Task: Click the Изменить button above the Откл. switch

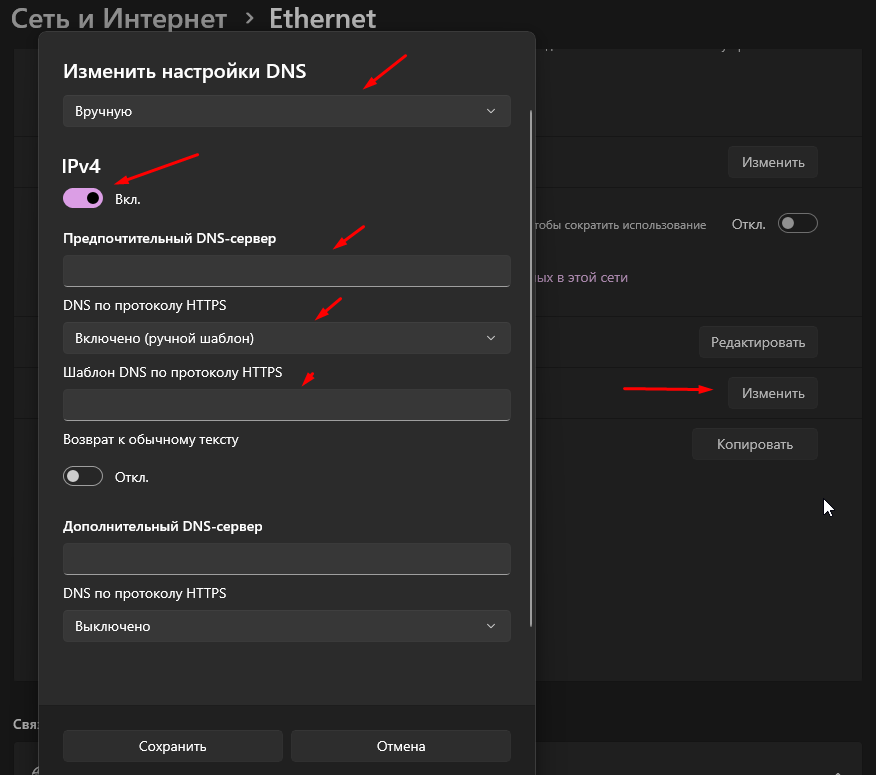Action: (x=772, y=162)
